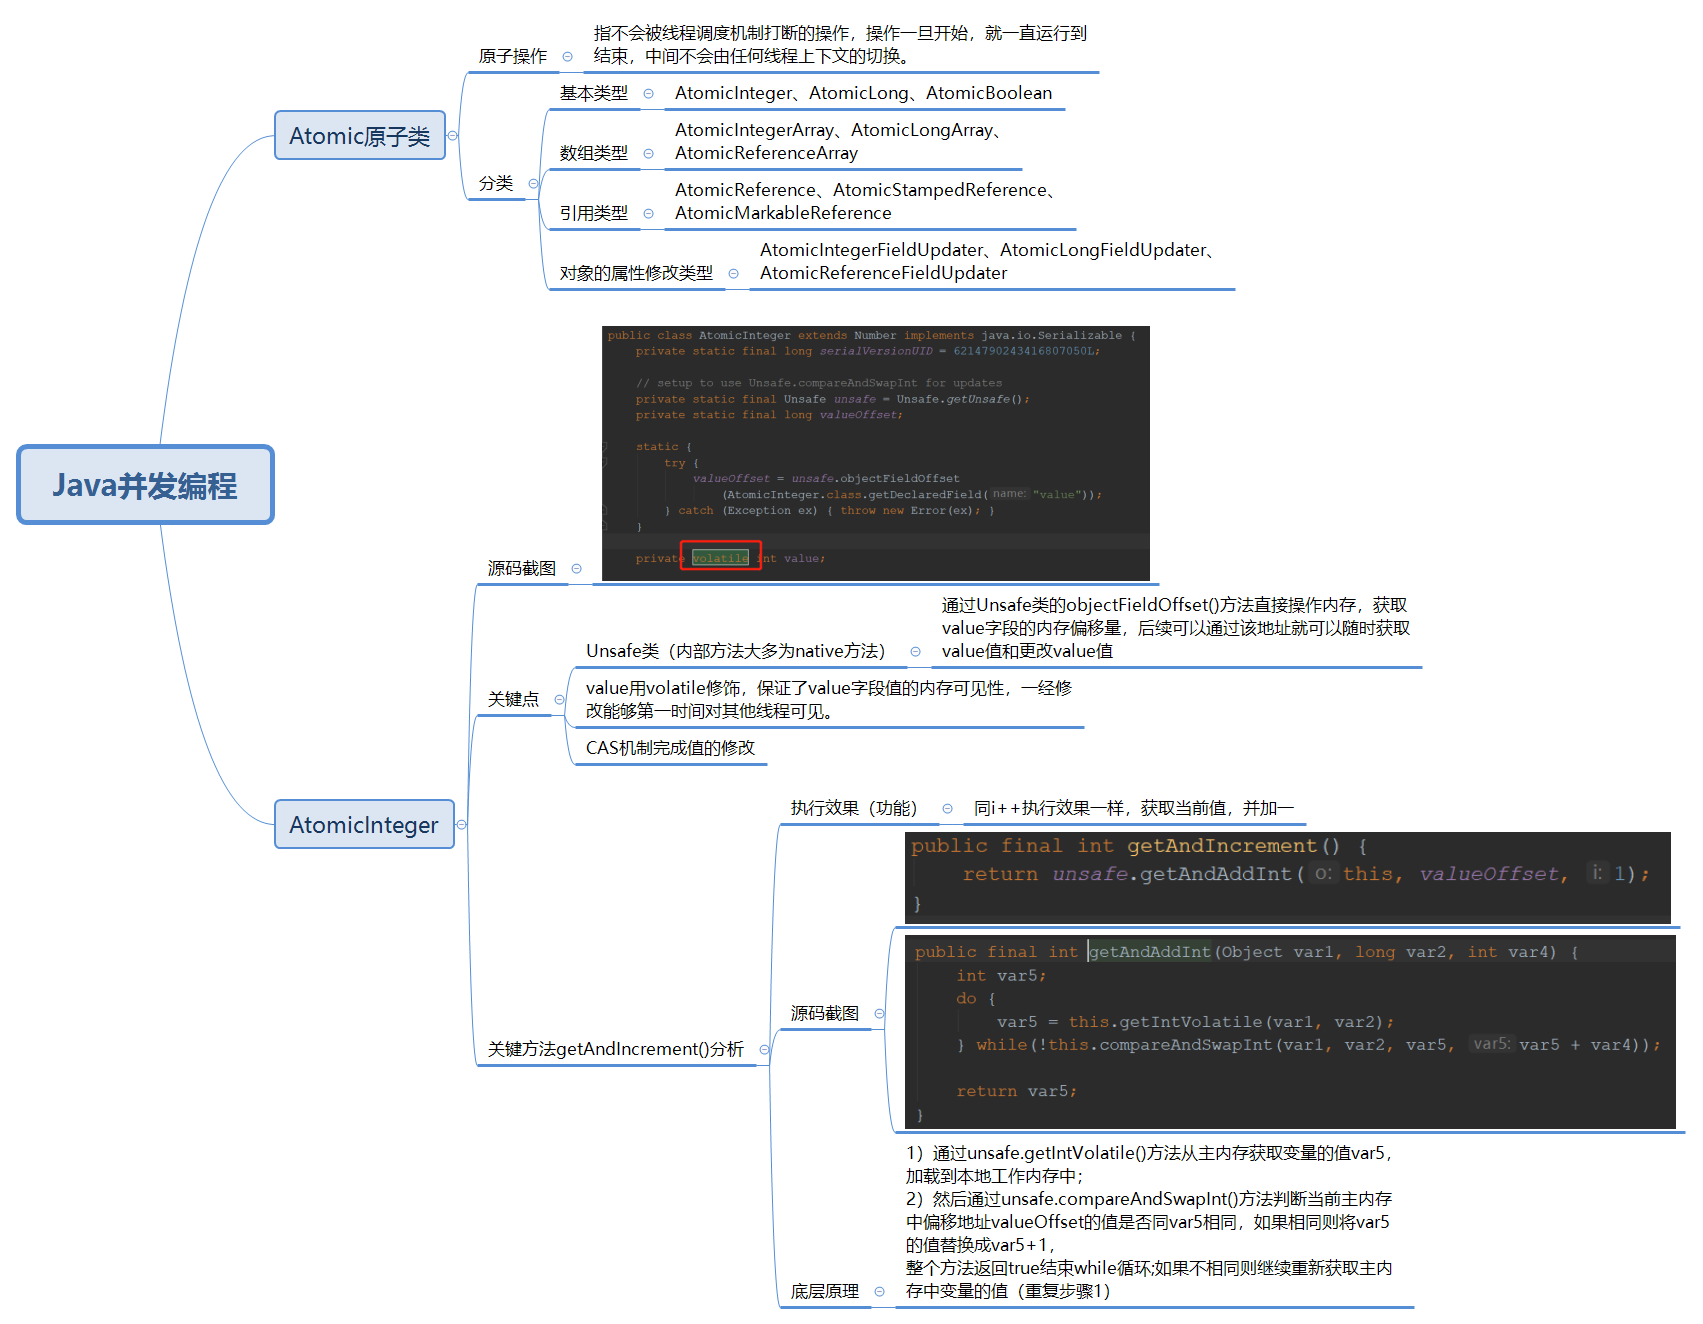Collapse the 关键方法getAndIncrement()分析 toggle
The width and height of the screenshot is (1703, 1324).
765,1050
